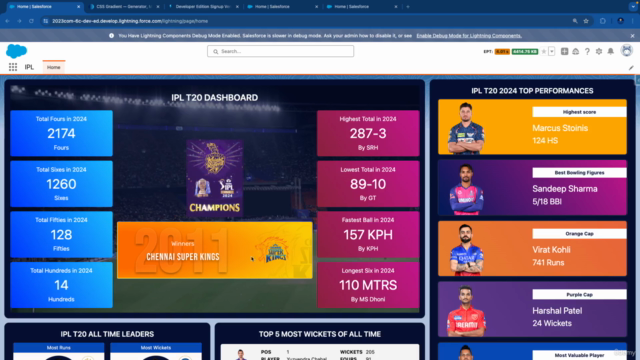Click the Most Valuable Player label
640x360 pixels.
tap(579, 355)
